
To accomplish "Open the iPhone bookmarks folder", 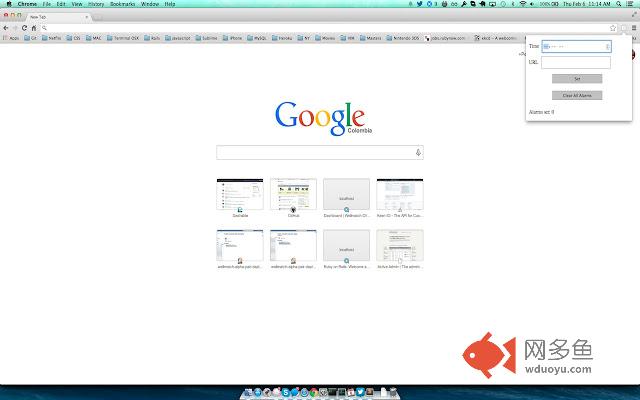I will 233,38.
